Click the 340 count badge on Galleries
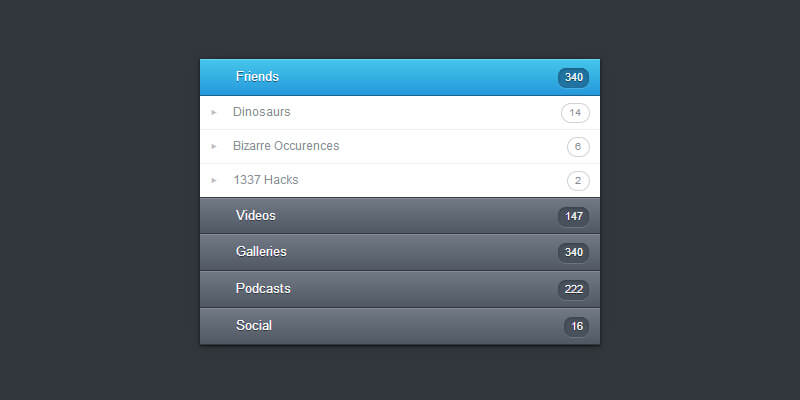Image resolution: width=800 pixels, height=400 pixels. 574,253
